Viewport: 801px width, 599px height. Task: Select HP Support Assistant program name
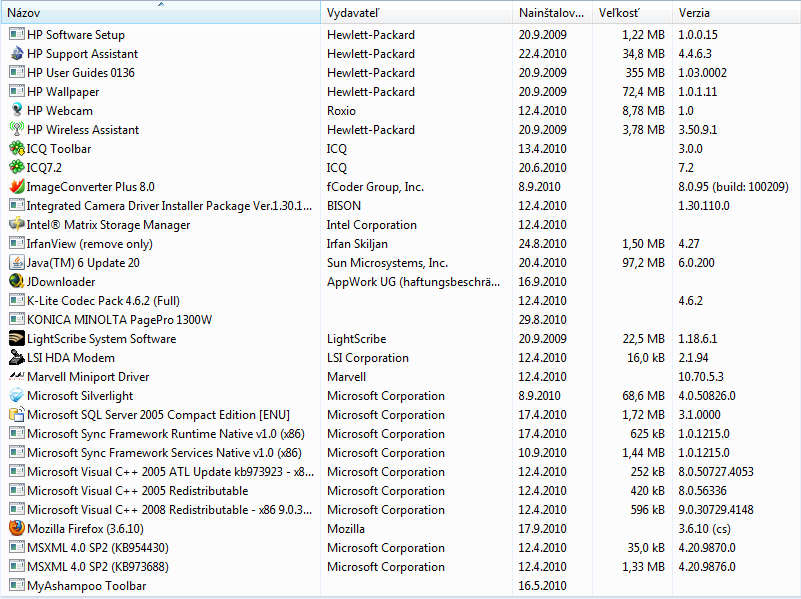[x=82, y=54]
